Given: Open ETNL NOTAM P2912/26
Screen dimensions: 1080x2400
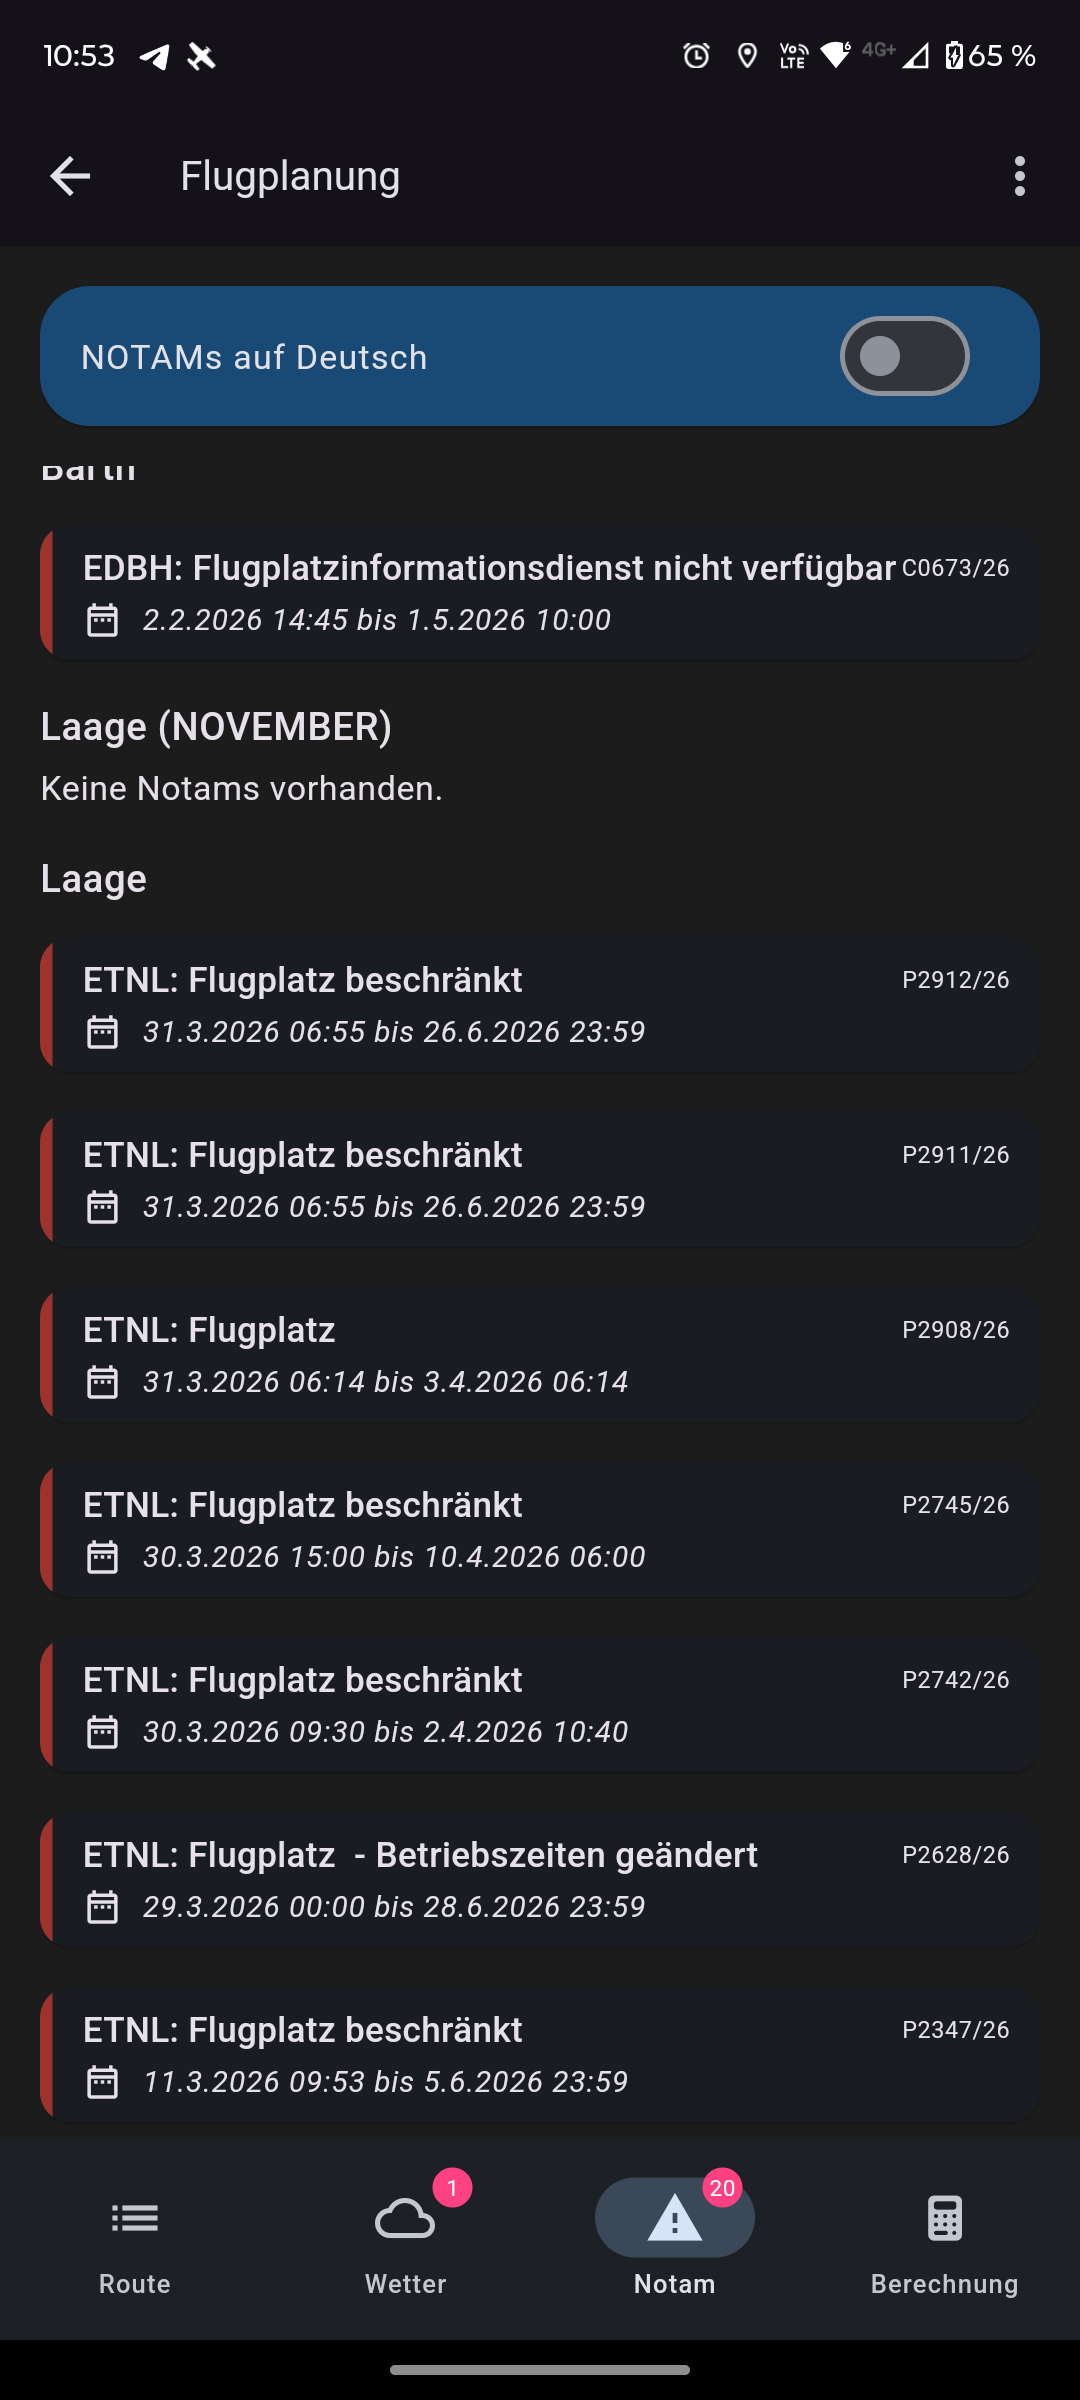Looking at the screenshot, I should tap(540, 1005).
